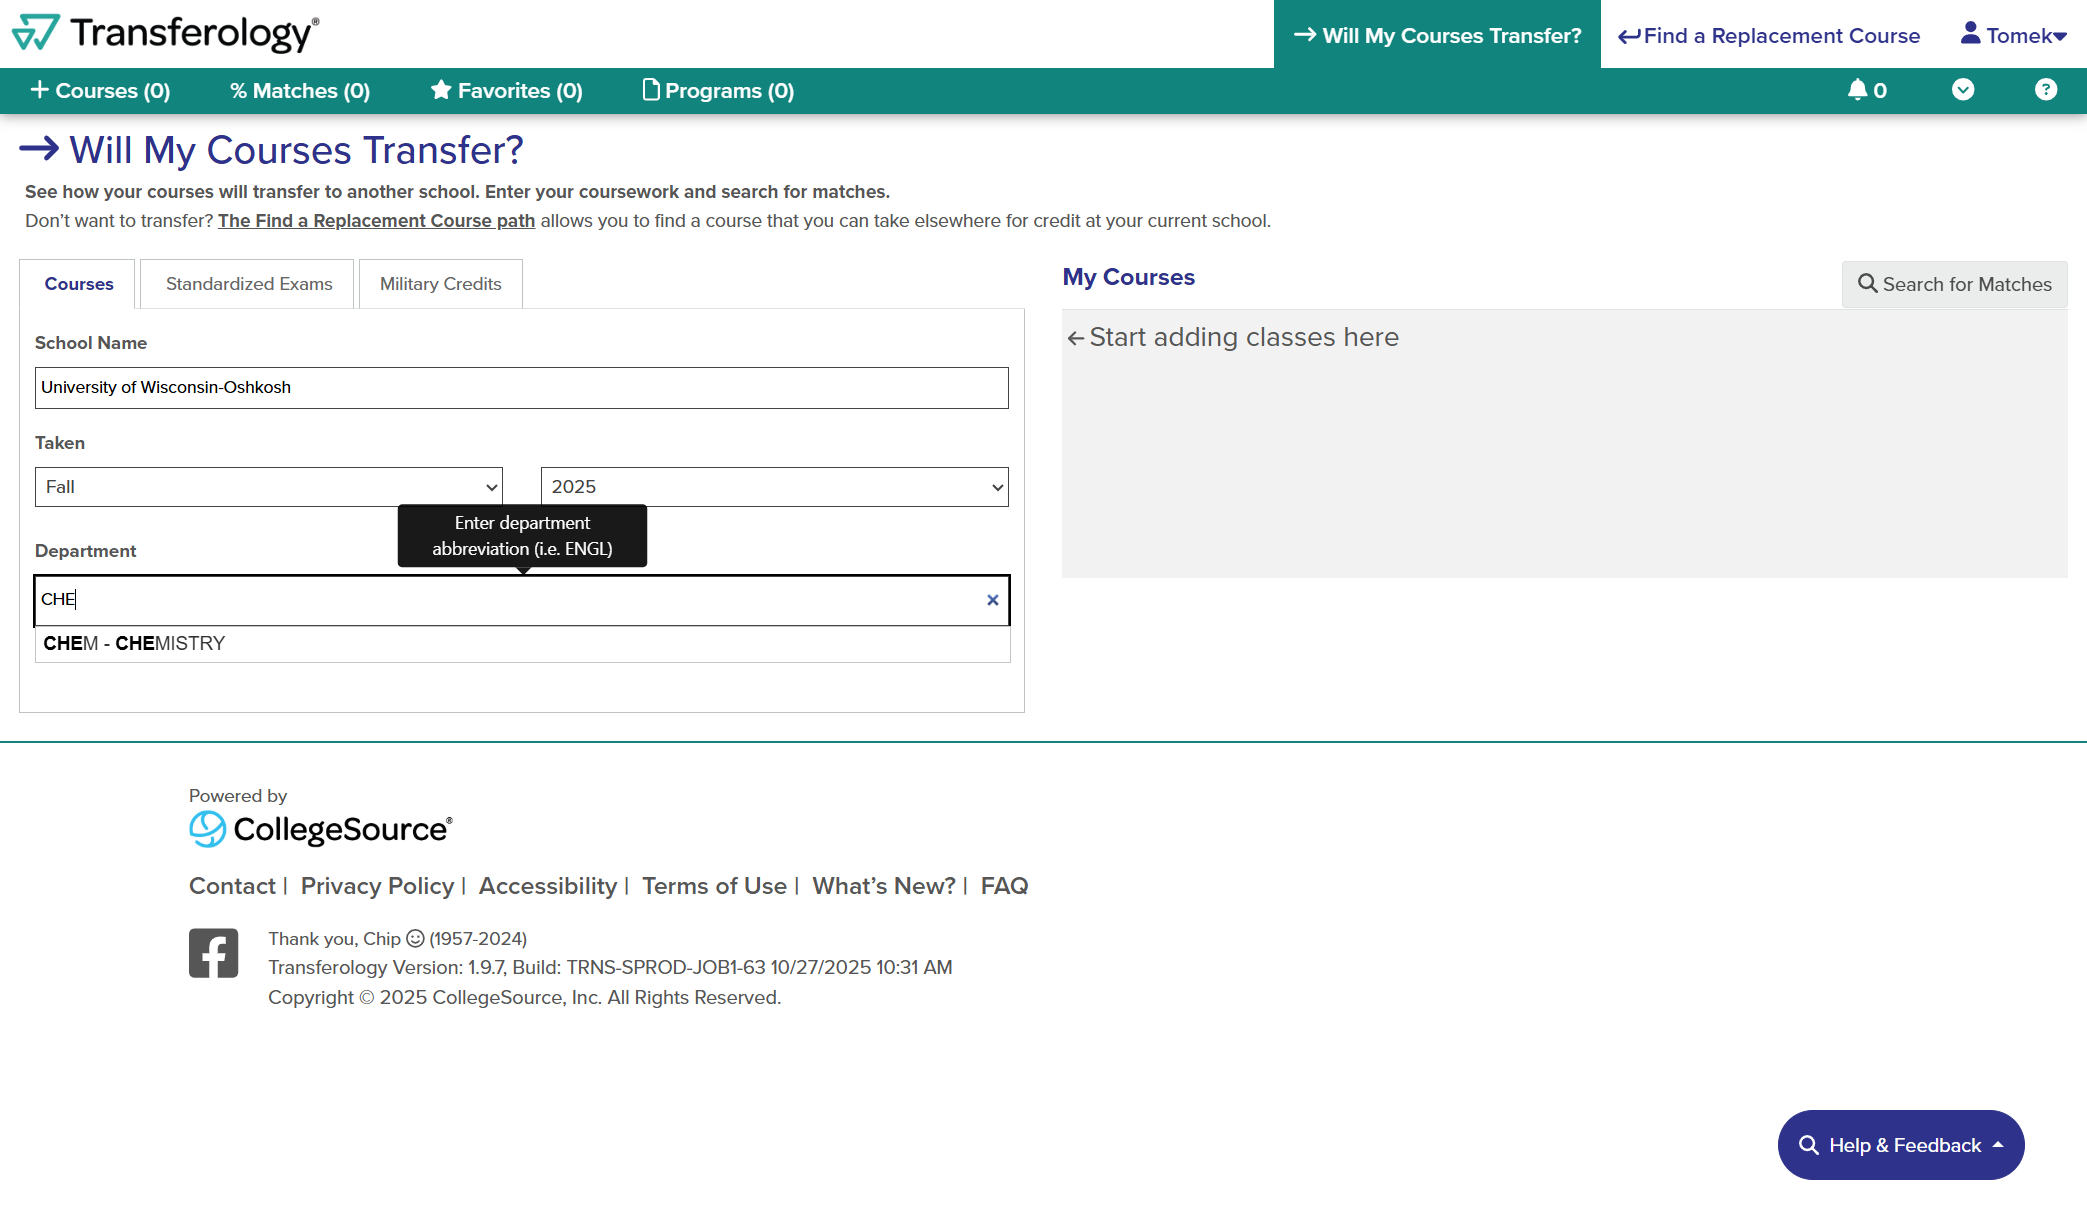Open What's New? link
This screenshot has height=1229, width=2087.
tap(884, 886)
